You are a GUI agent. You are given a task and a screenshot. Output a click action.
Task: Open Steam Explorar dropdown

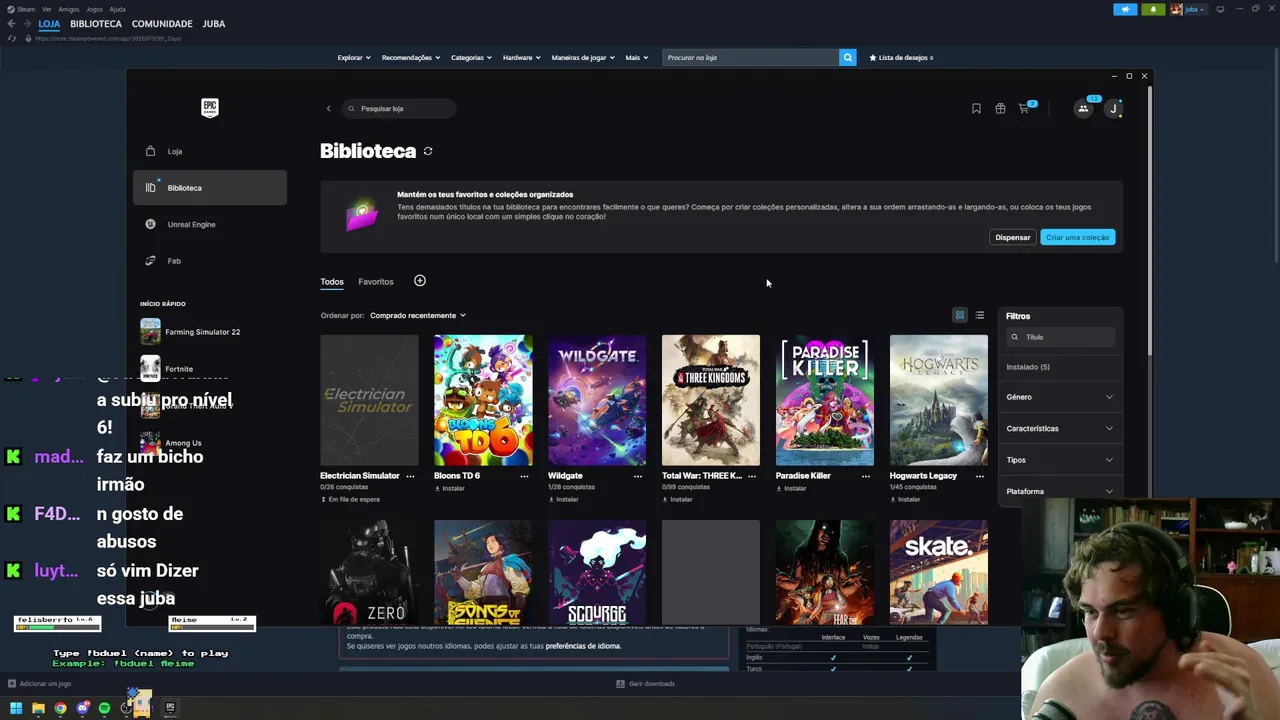point(354,58)
